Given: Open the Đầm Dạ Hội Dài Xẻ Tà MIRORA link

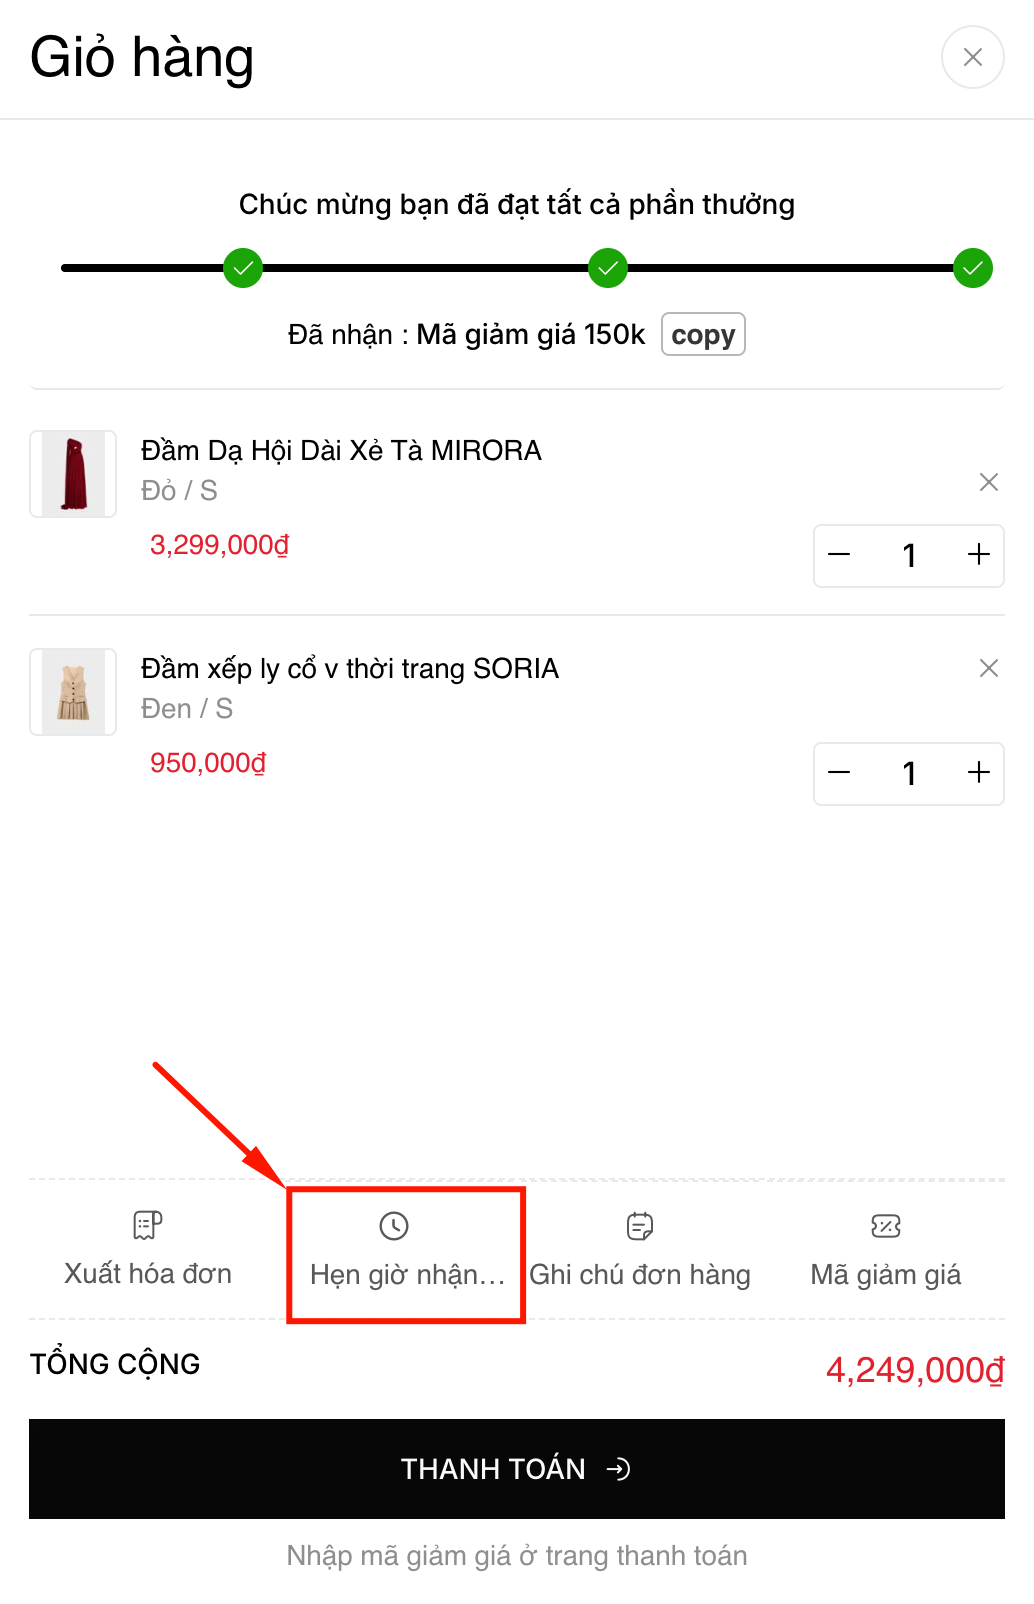Looking at the screenshot, I should click(x=341, y=451).
